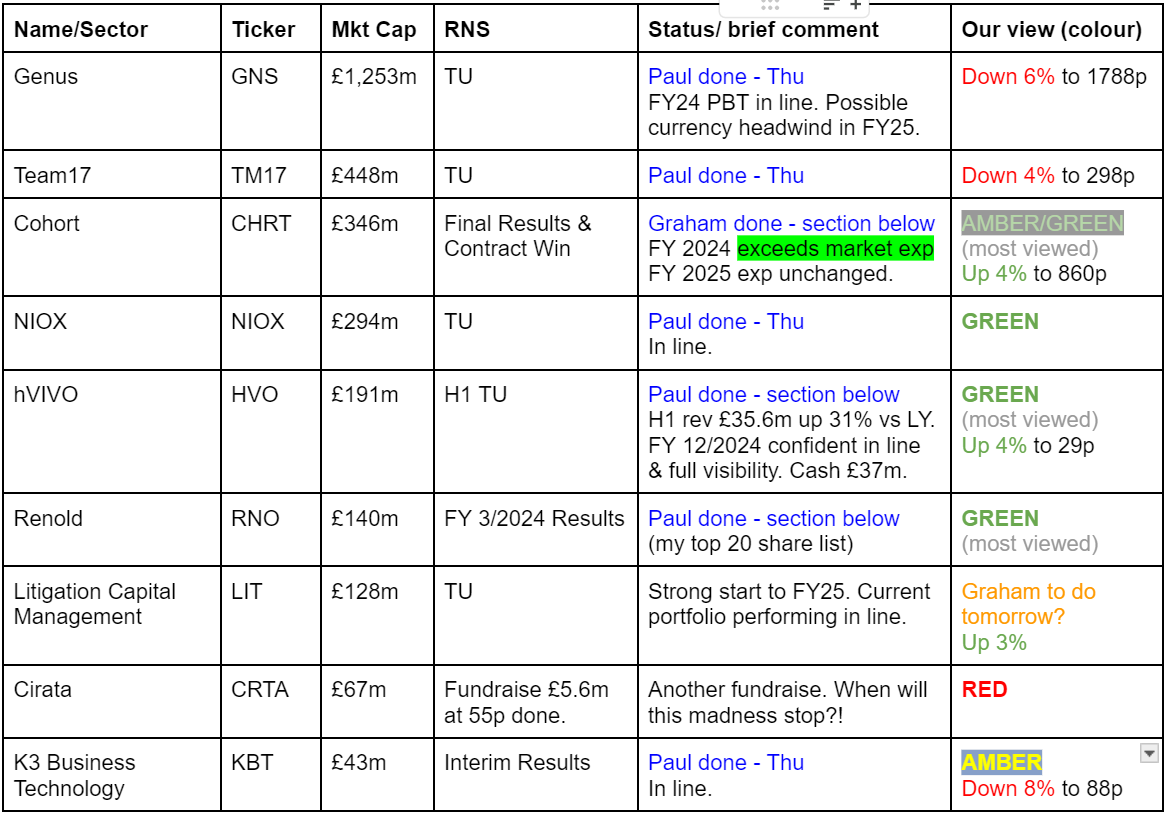This screenshot has height=817, width=1167.
Task: Click the RED rating for Cirata
Action: coord(984,690)
